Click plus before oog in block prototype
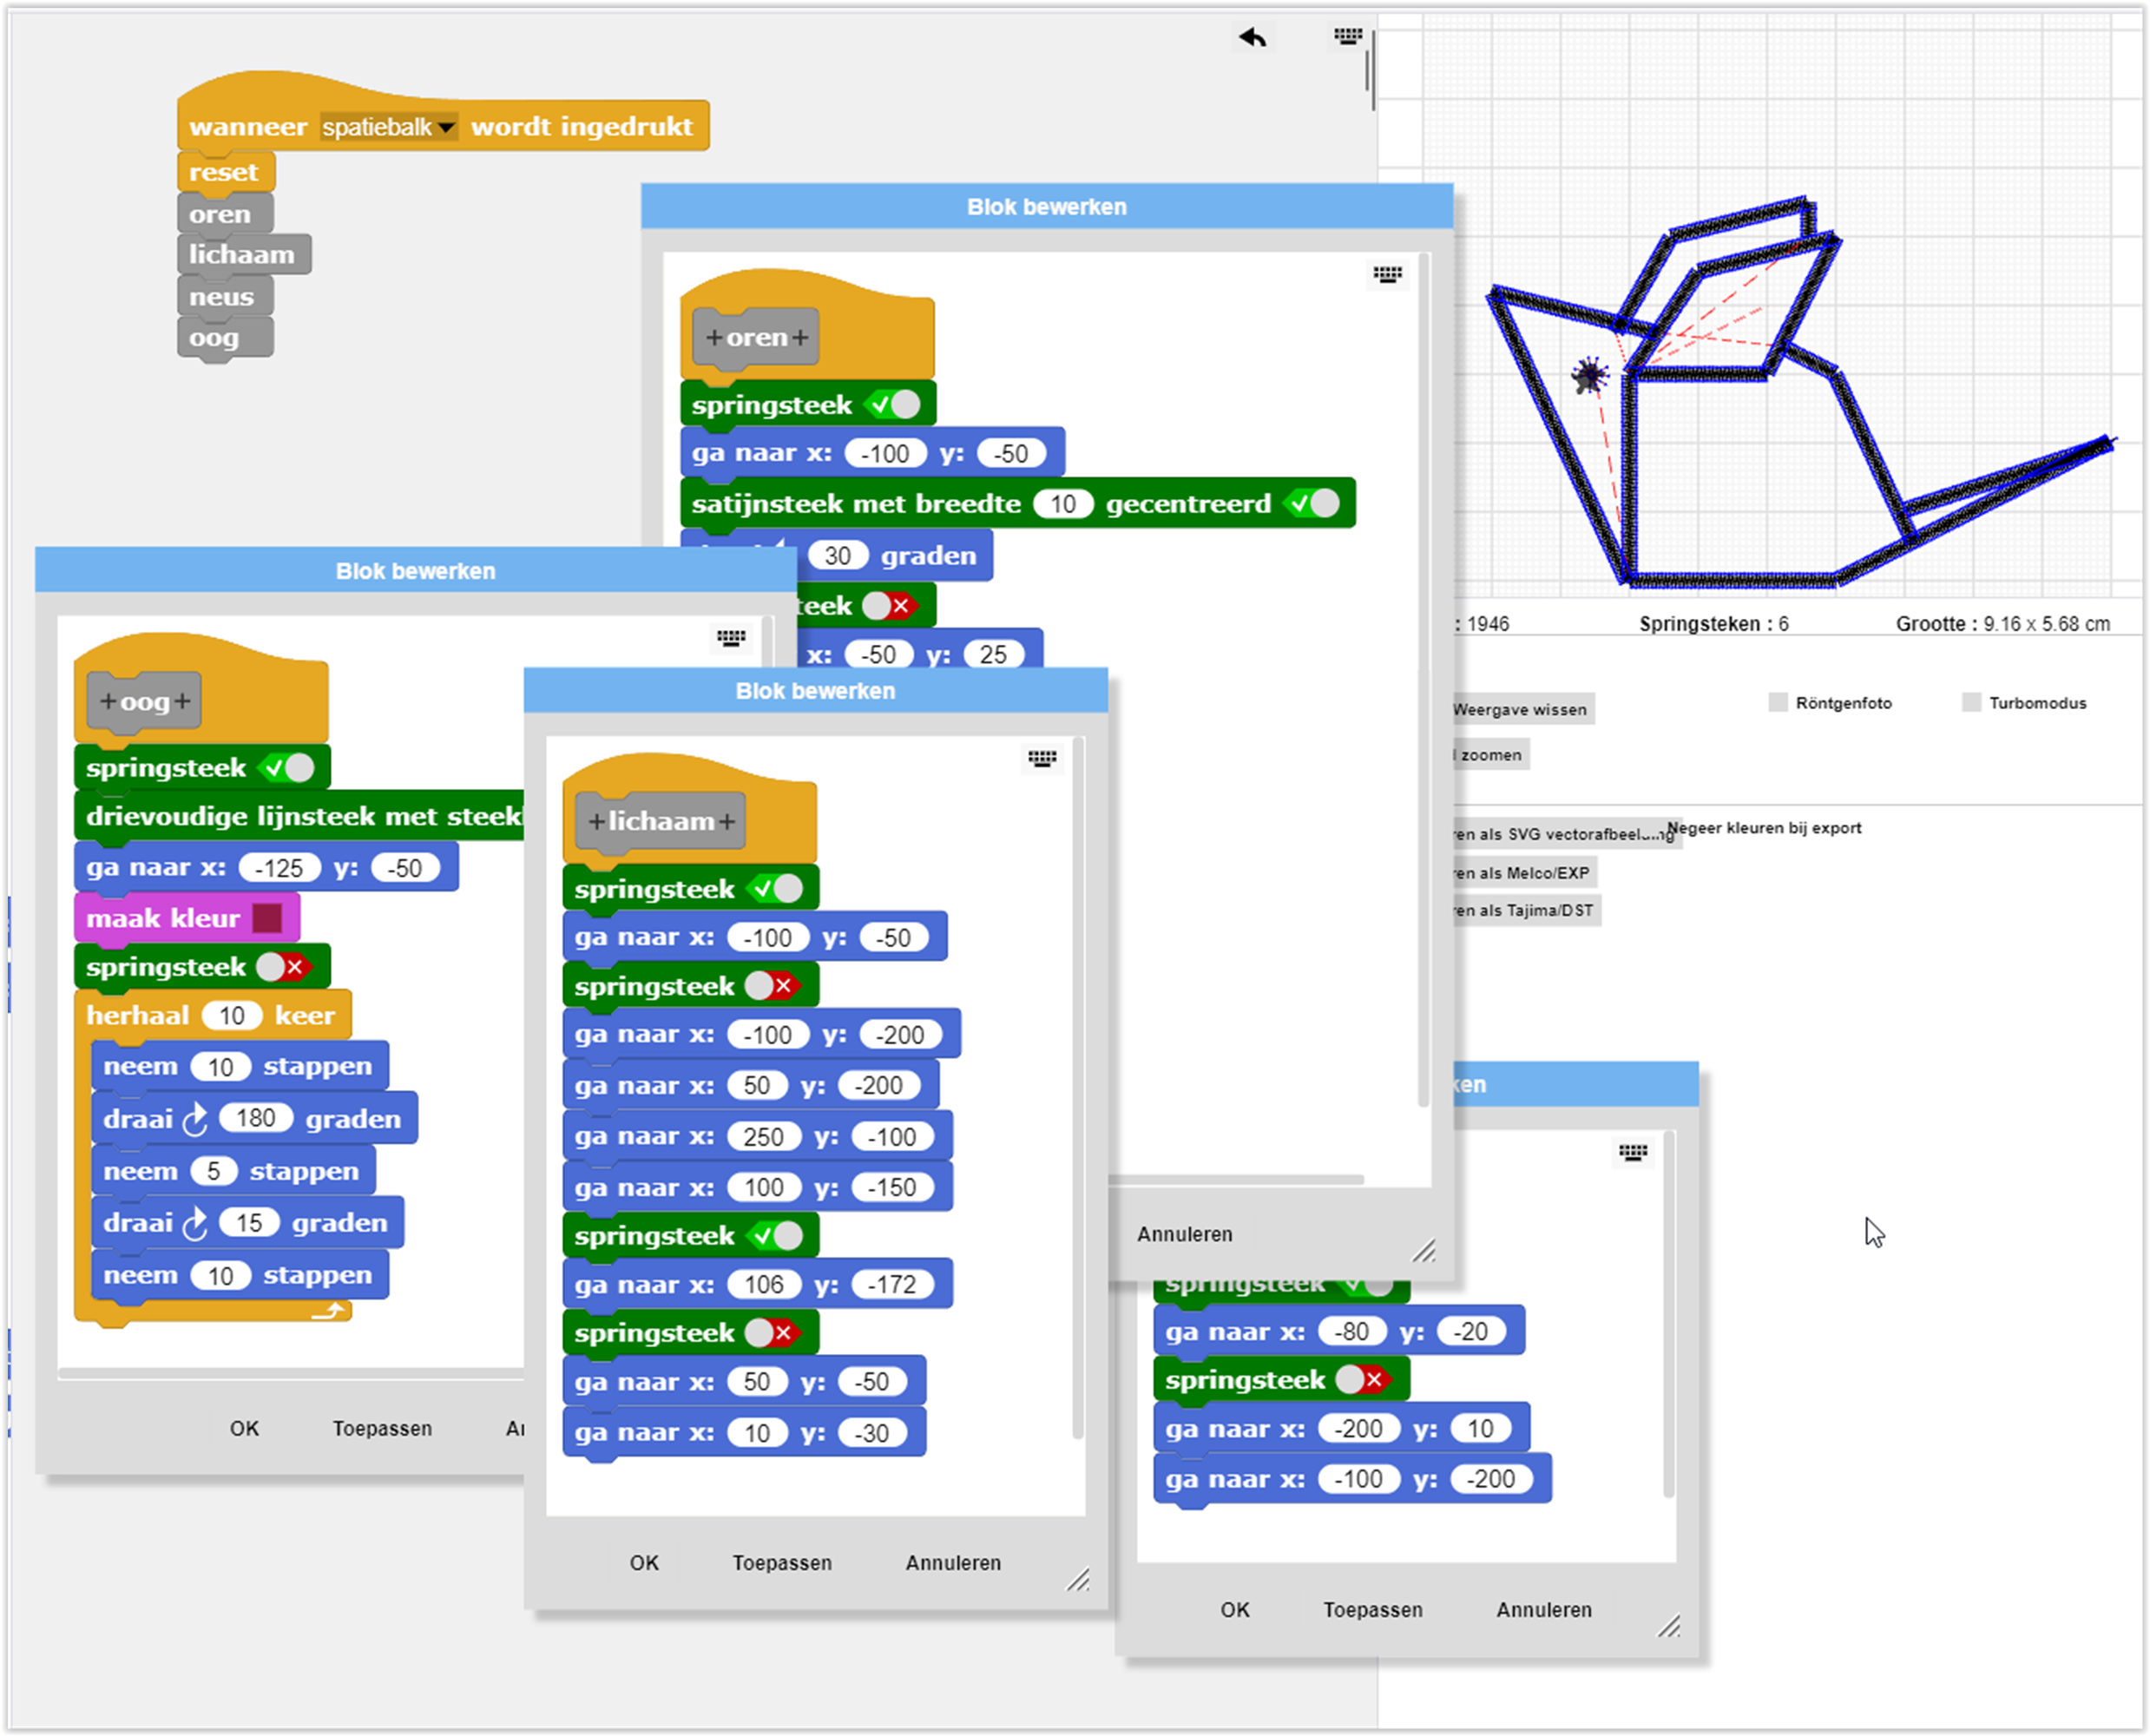Screen dimensions: 2150x1736 (107, 701)
